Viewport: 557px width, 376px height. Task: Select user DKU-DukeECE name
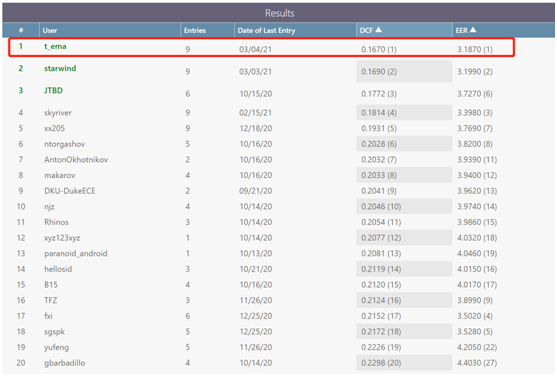(70, 191)
